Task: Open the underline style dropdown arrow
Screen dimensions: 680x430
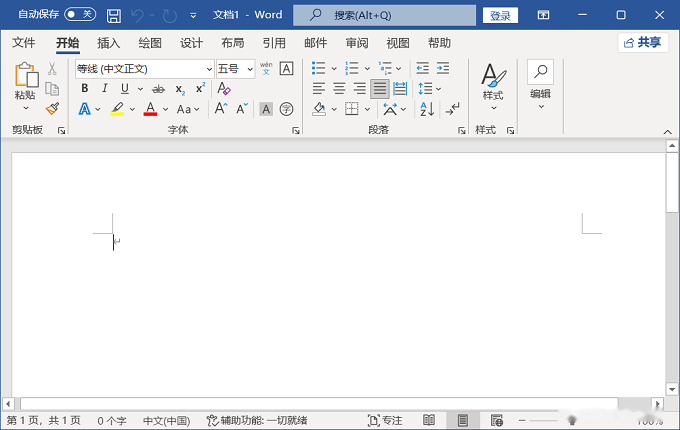Action: click(140, 89)
